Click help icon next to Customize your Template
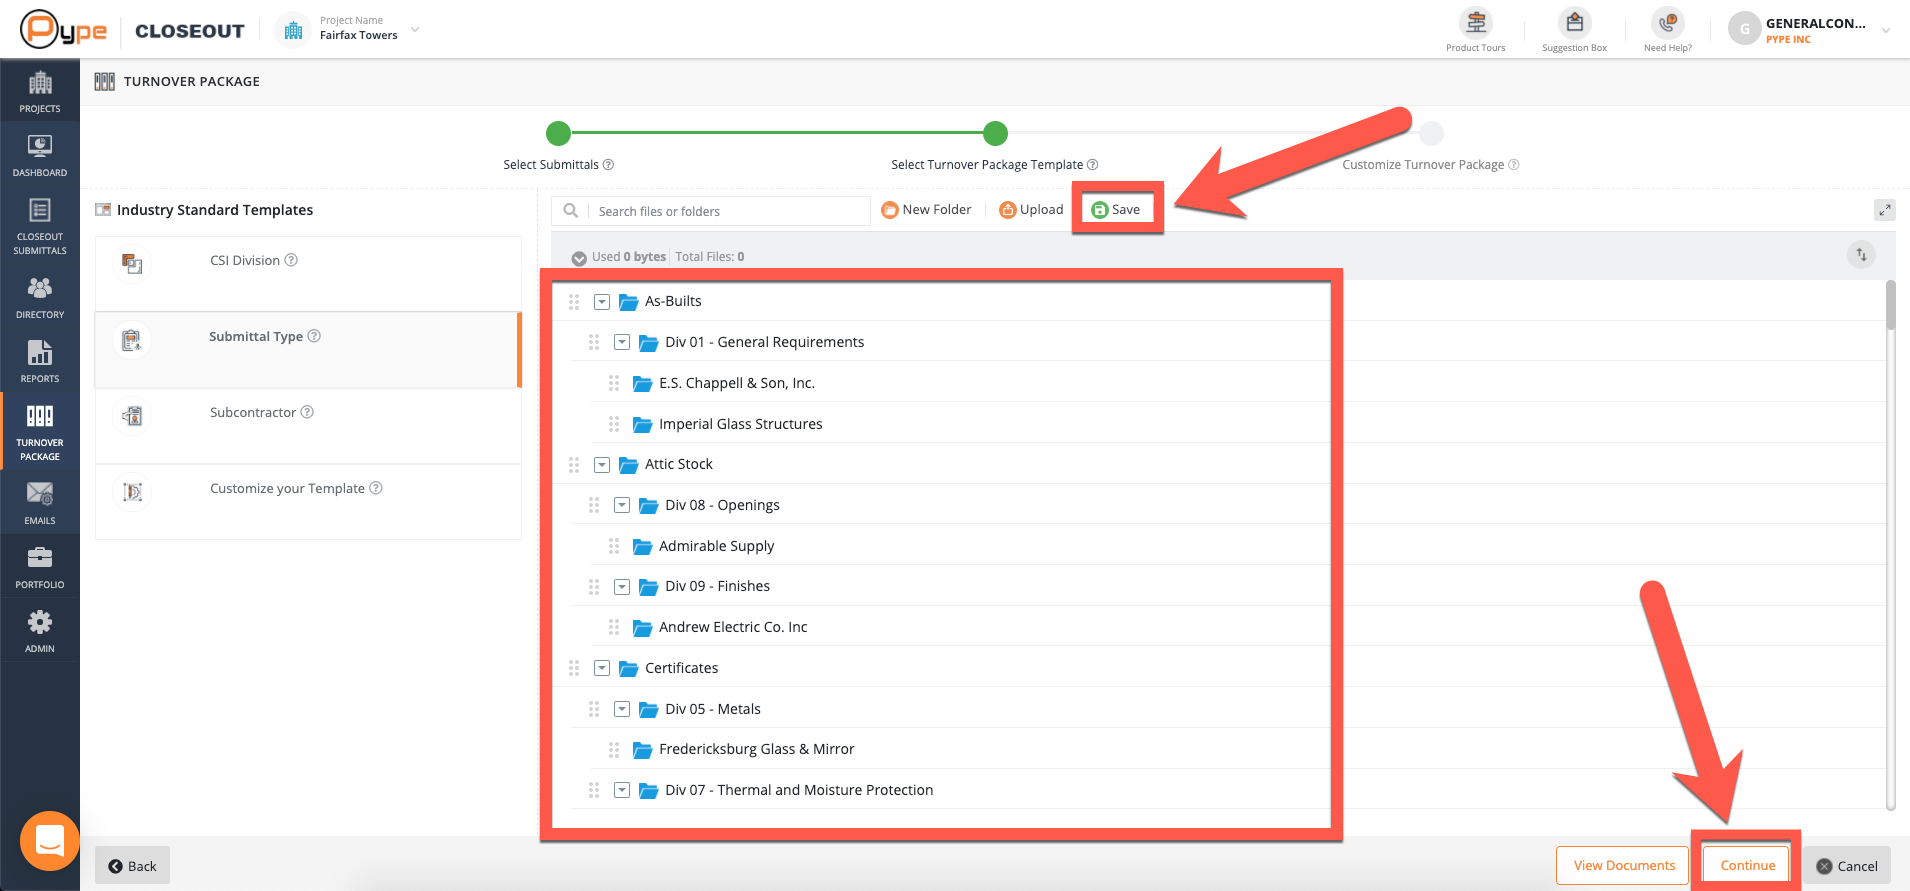 tap(376, 488)
